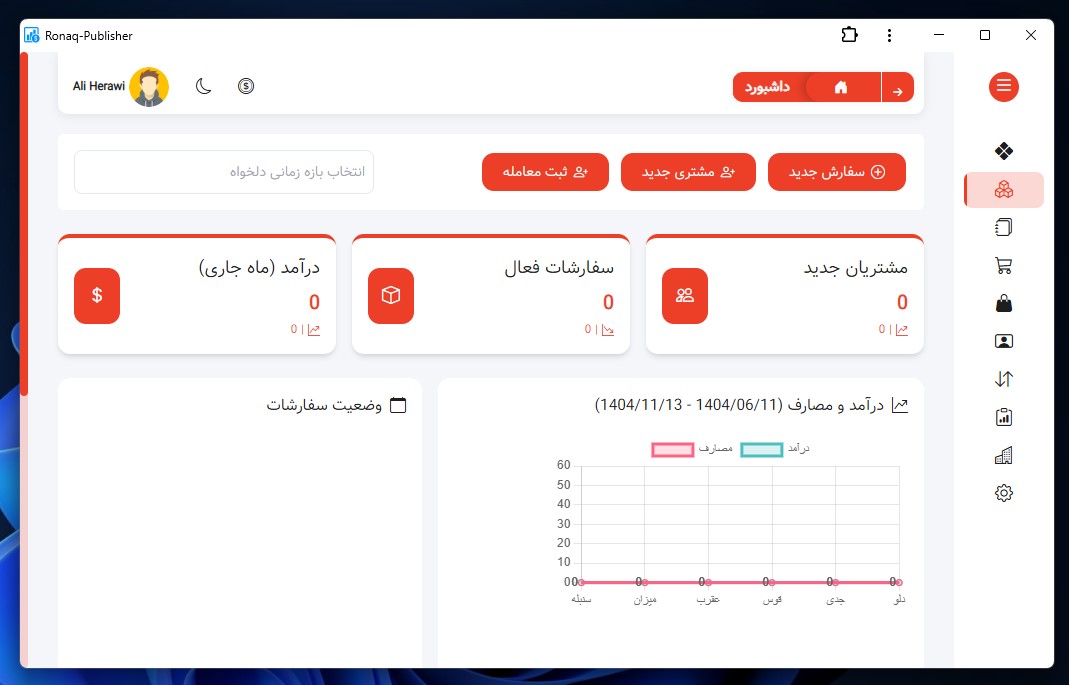Image resolution: width=1069 pixels, height=685 pixels.
Task: Open the customers contact card icon
Action: click(1004, 341)
